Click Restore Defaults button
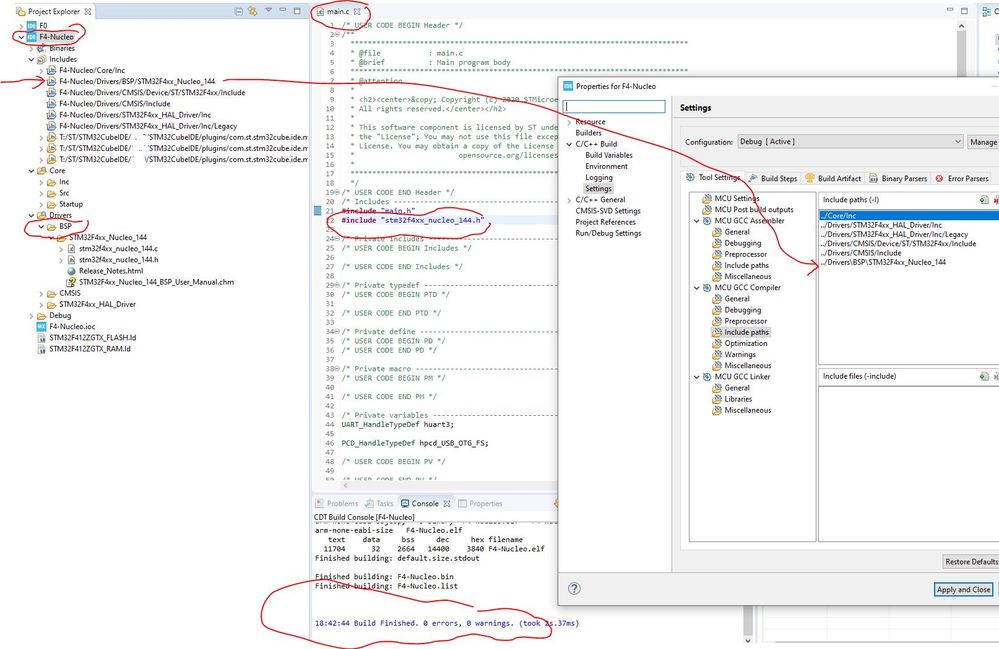The height and width of the screenshot is (649, 999). click(971, 562)
